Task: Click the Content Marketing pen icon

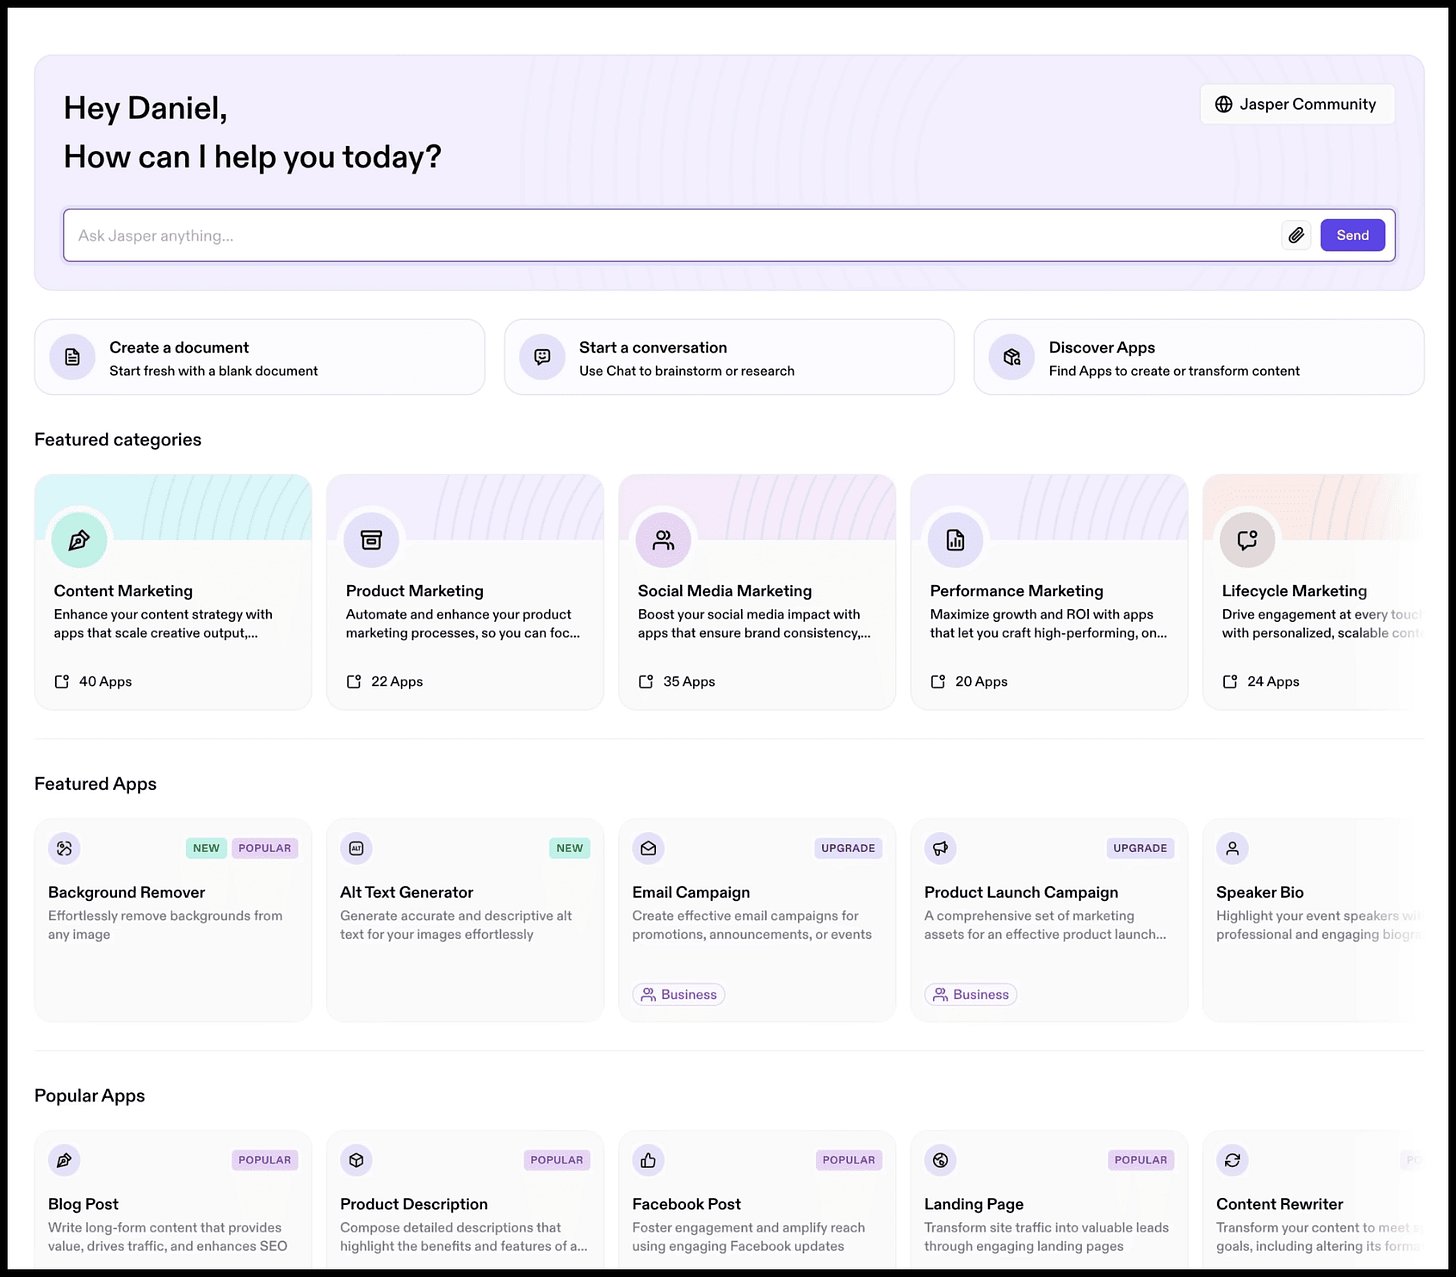Action: [x=79, y=540]
